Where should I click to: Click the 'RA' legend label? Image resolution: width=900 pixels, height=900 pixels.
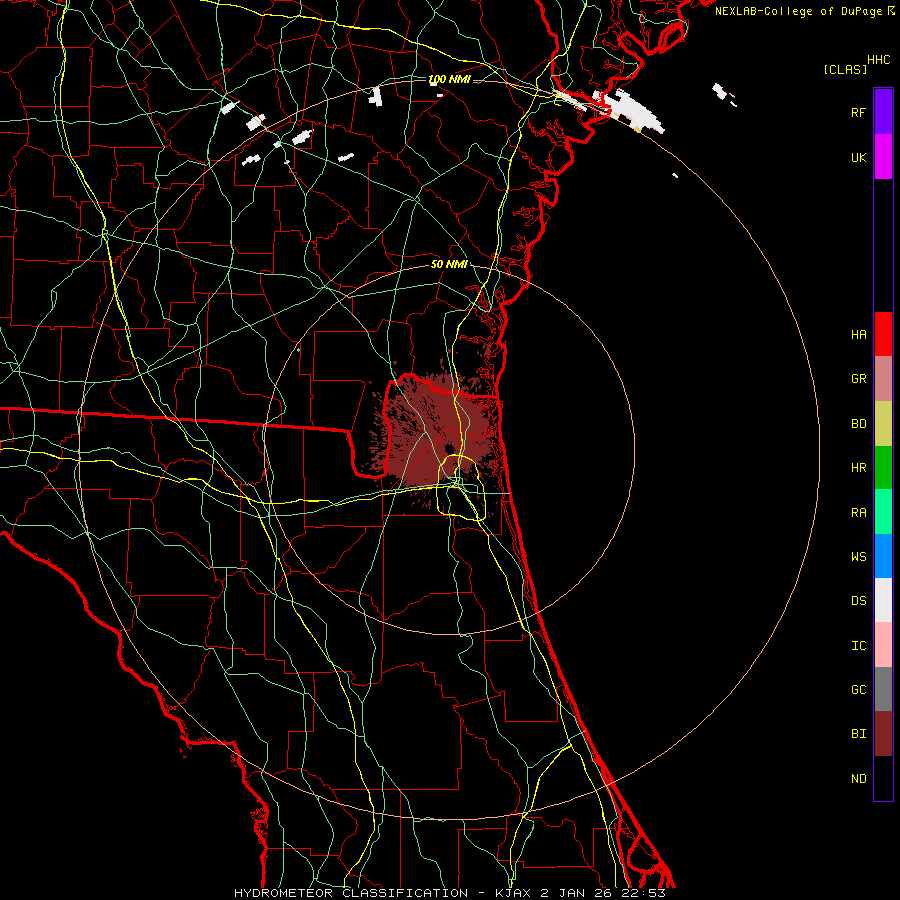pos(858,513)
